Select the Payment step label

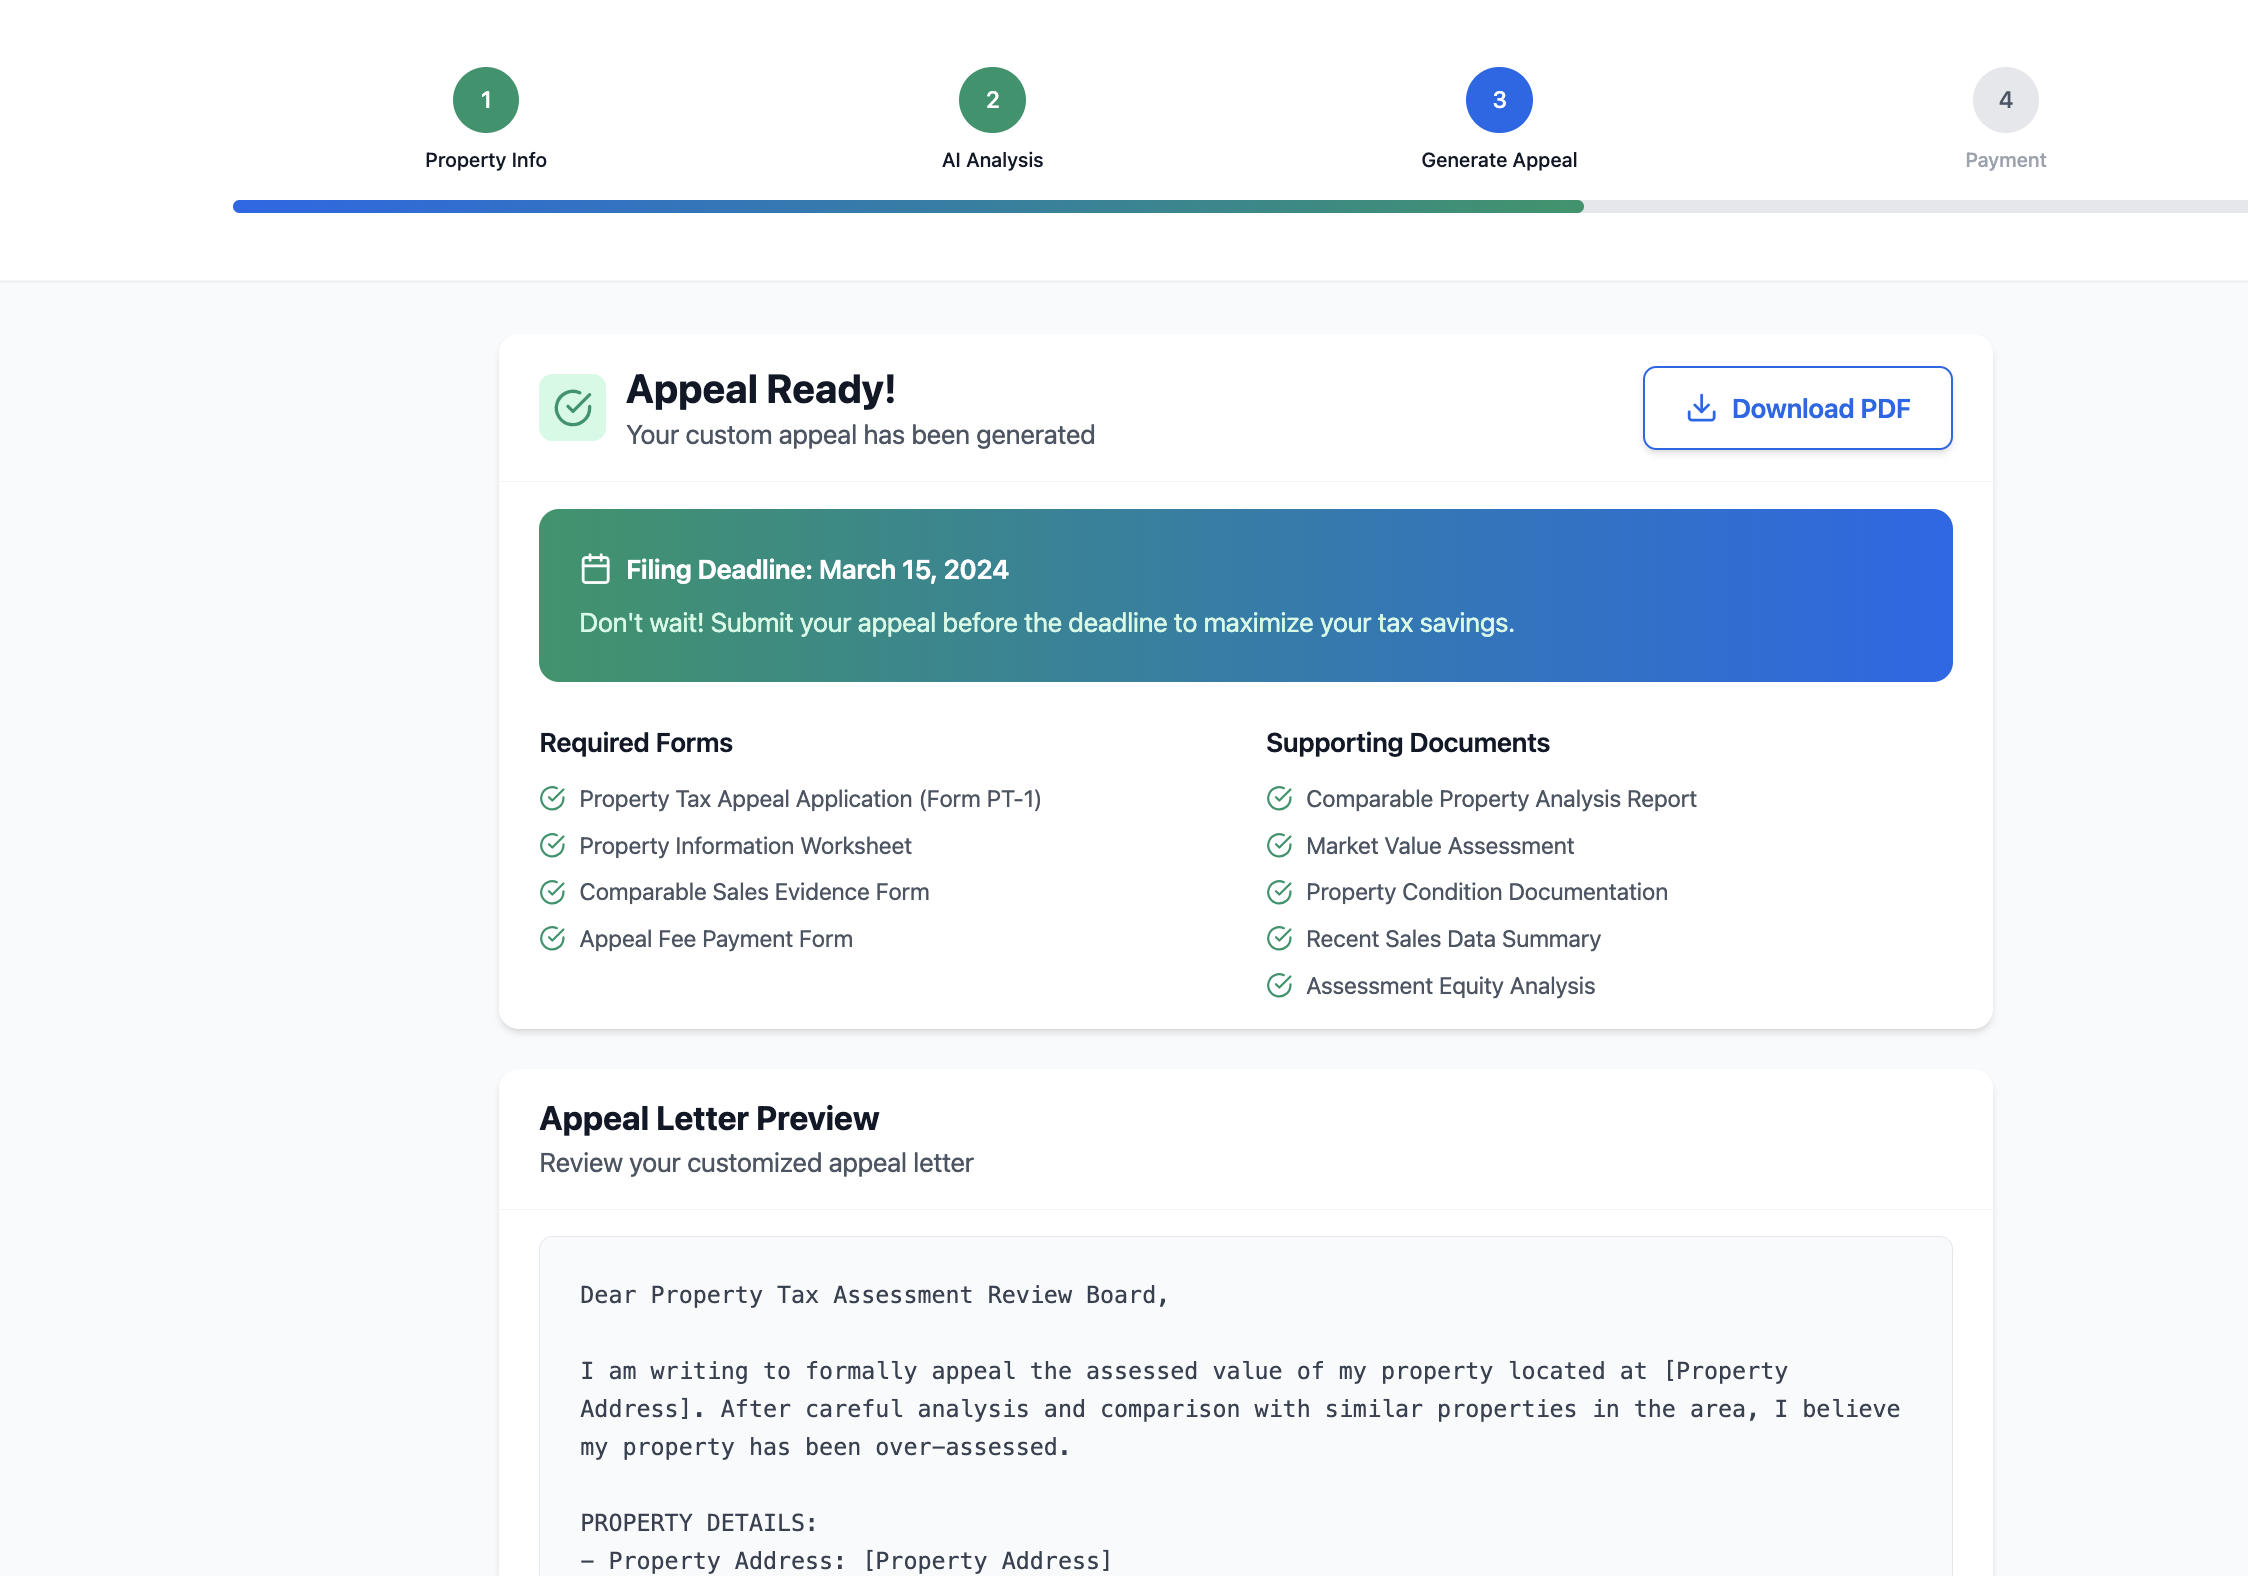[2005, 160]
